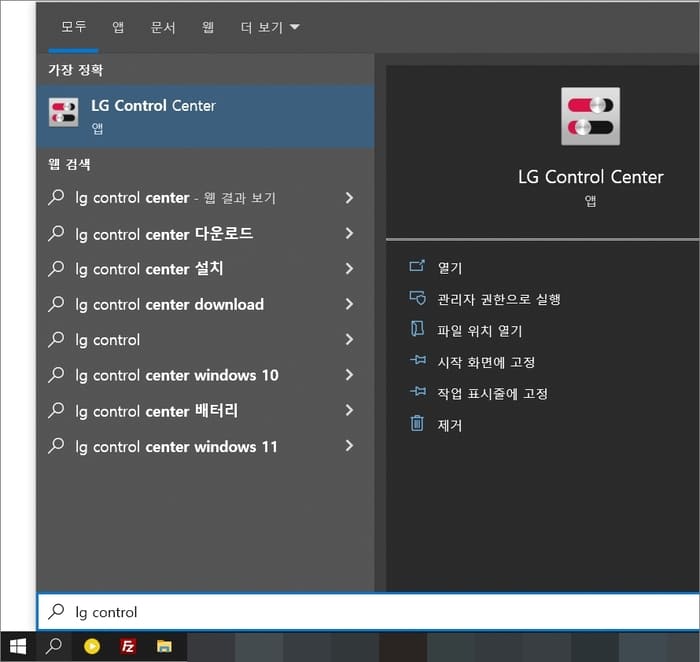700x662 pixels.
Task: Click search icon beside 'lg control center windows 10'
Action: pyautogui.click(x=56, y=375)
